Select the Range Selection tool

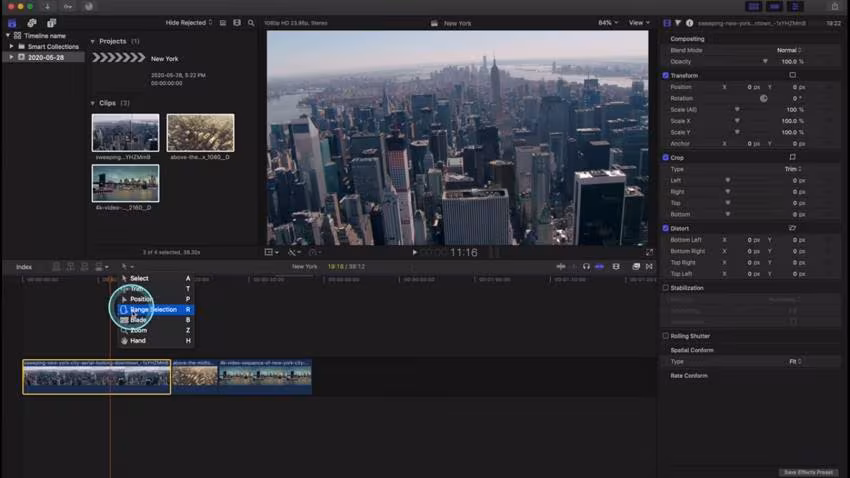(x=156, y=309)
